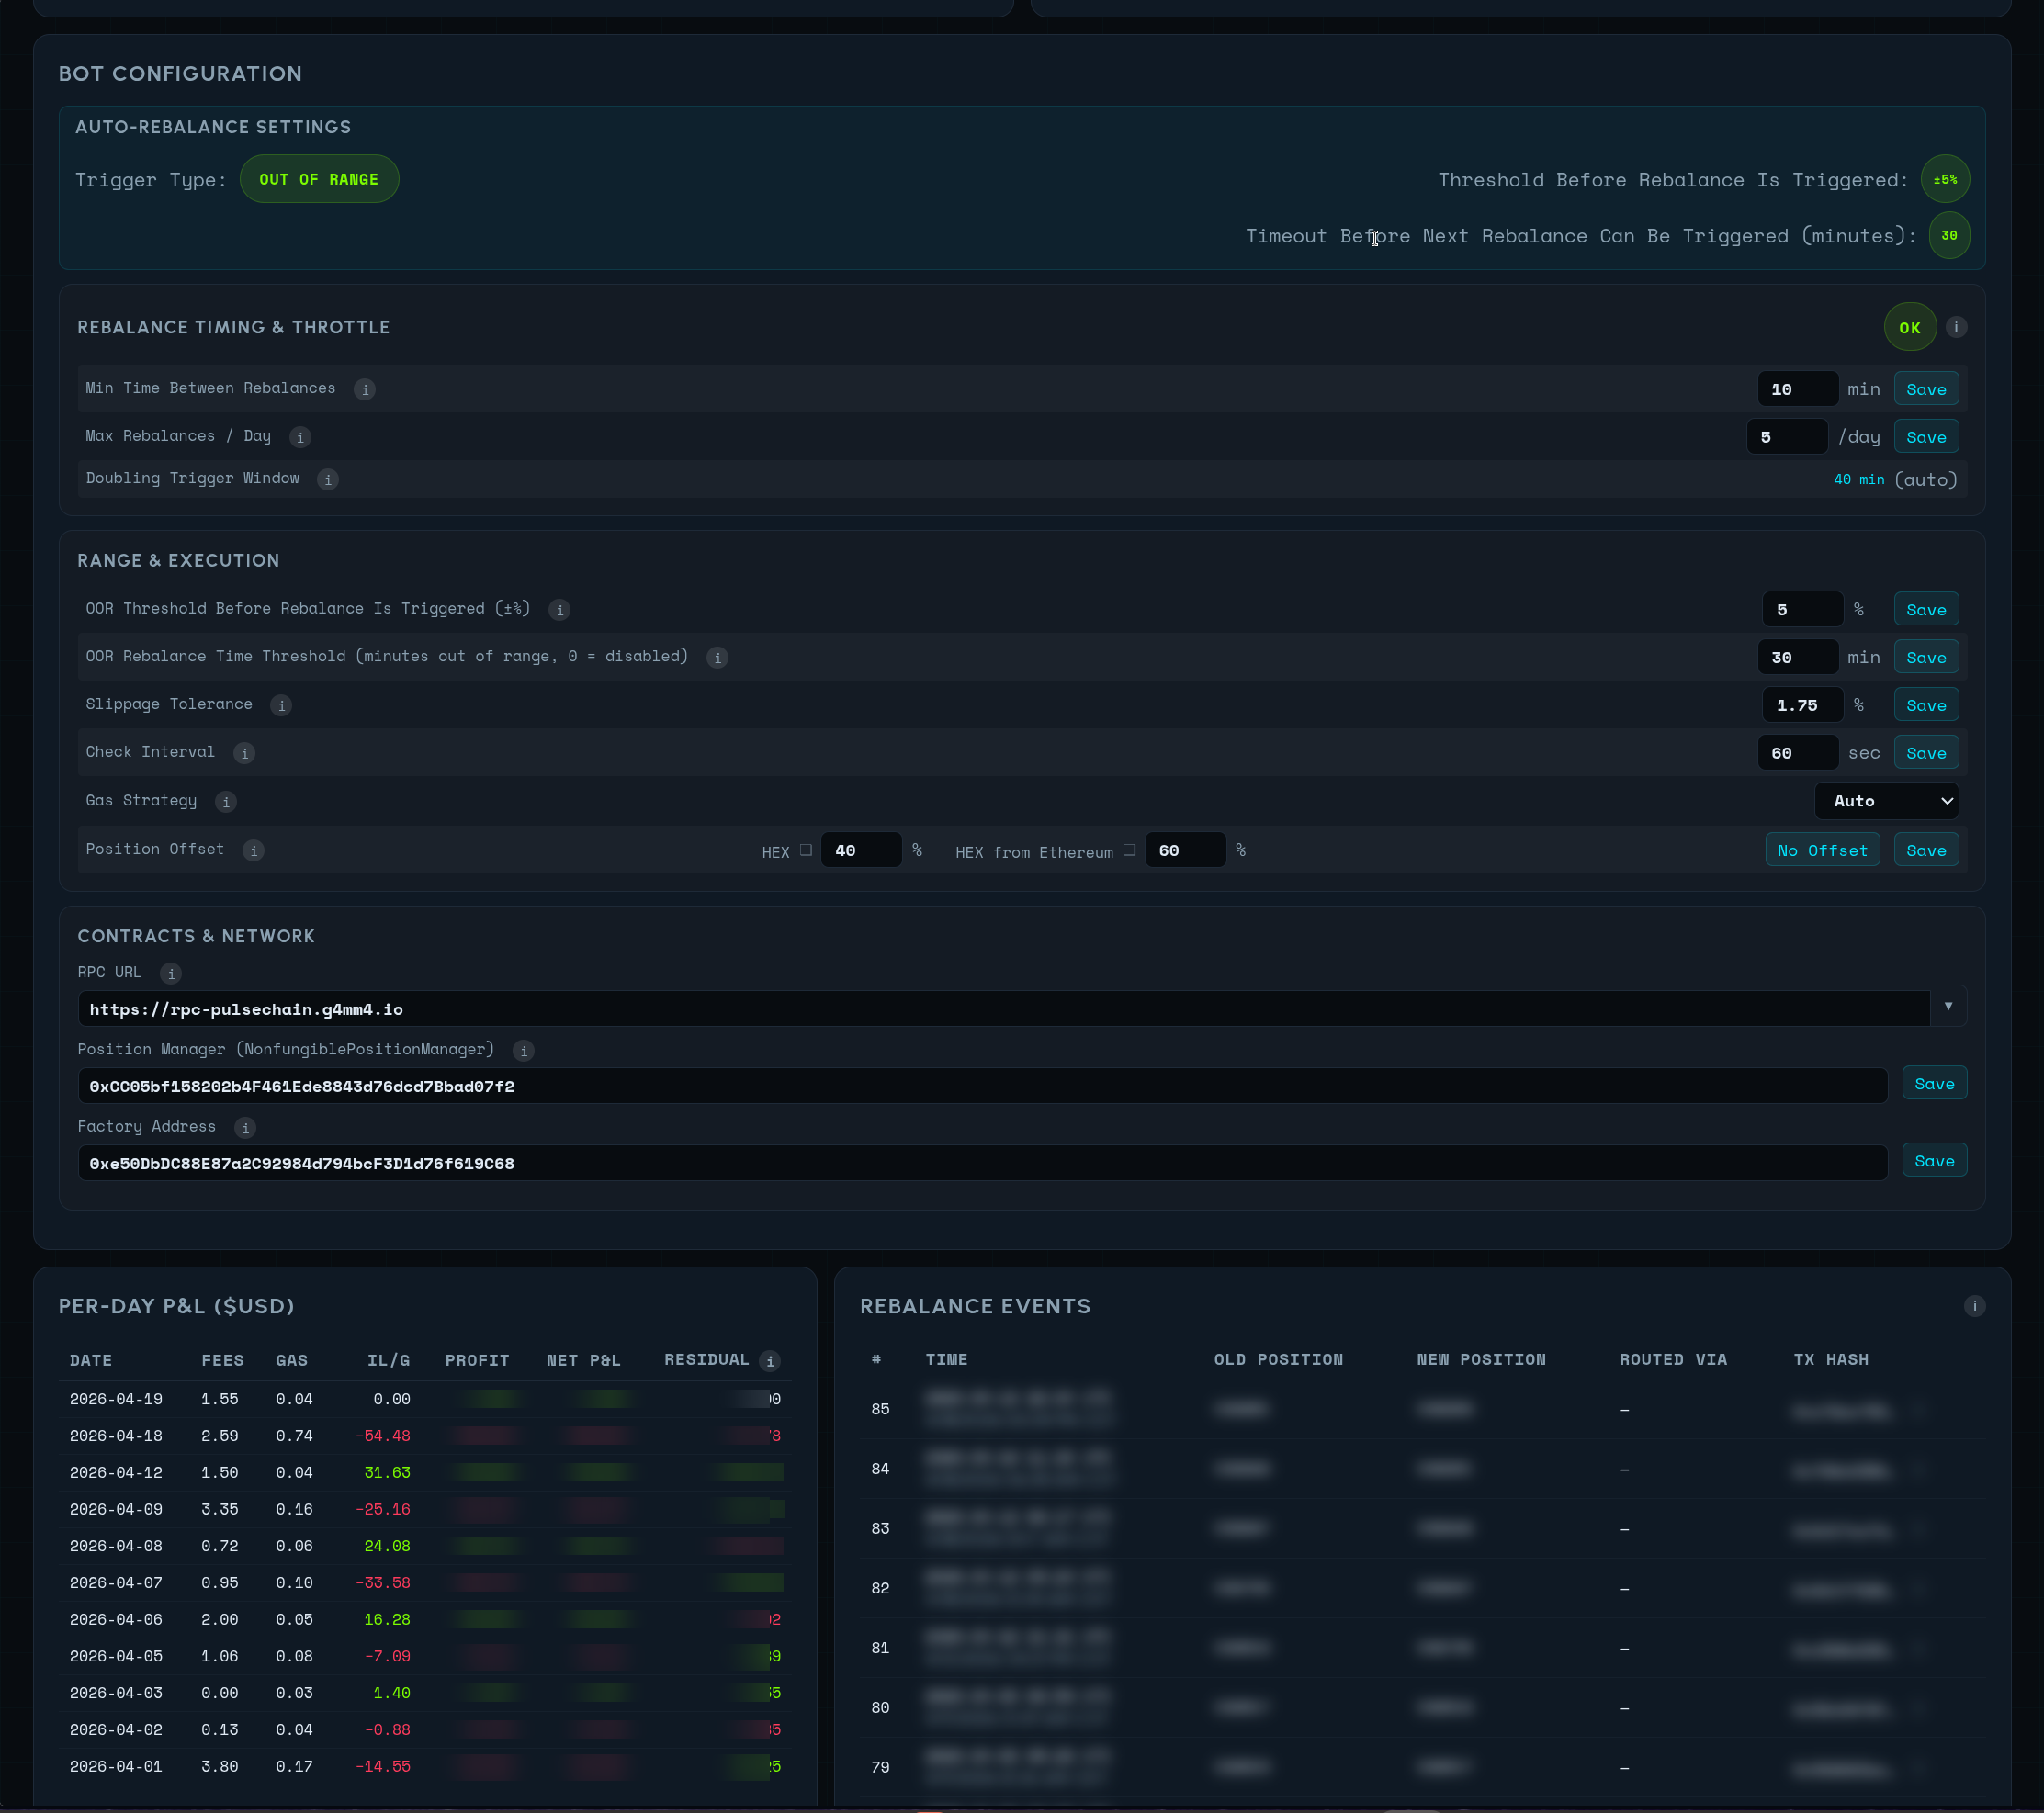2044x1813 pixels.
Task: Click the ±5% threshold badge
Action: (1945, 179)
